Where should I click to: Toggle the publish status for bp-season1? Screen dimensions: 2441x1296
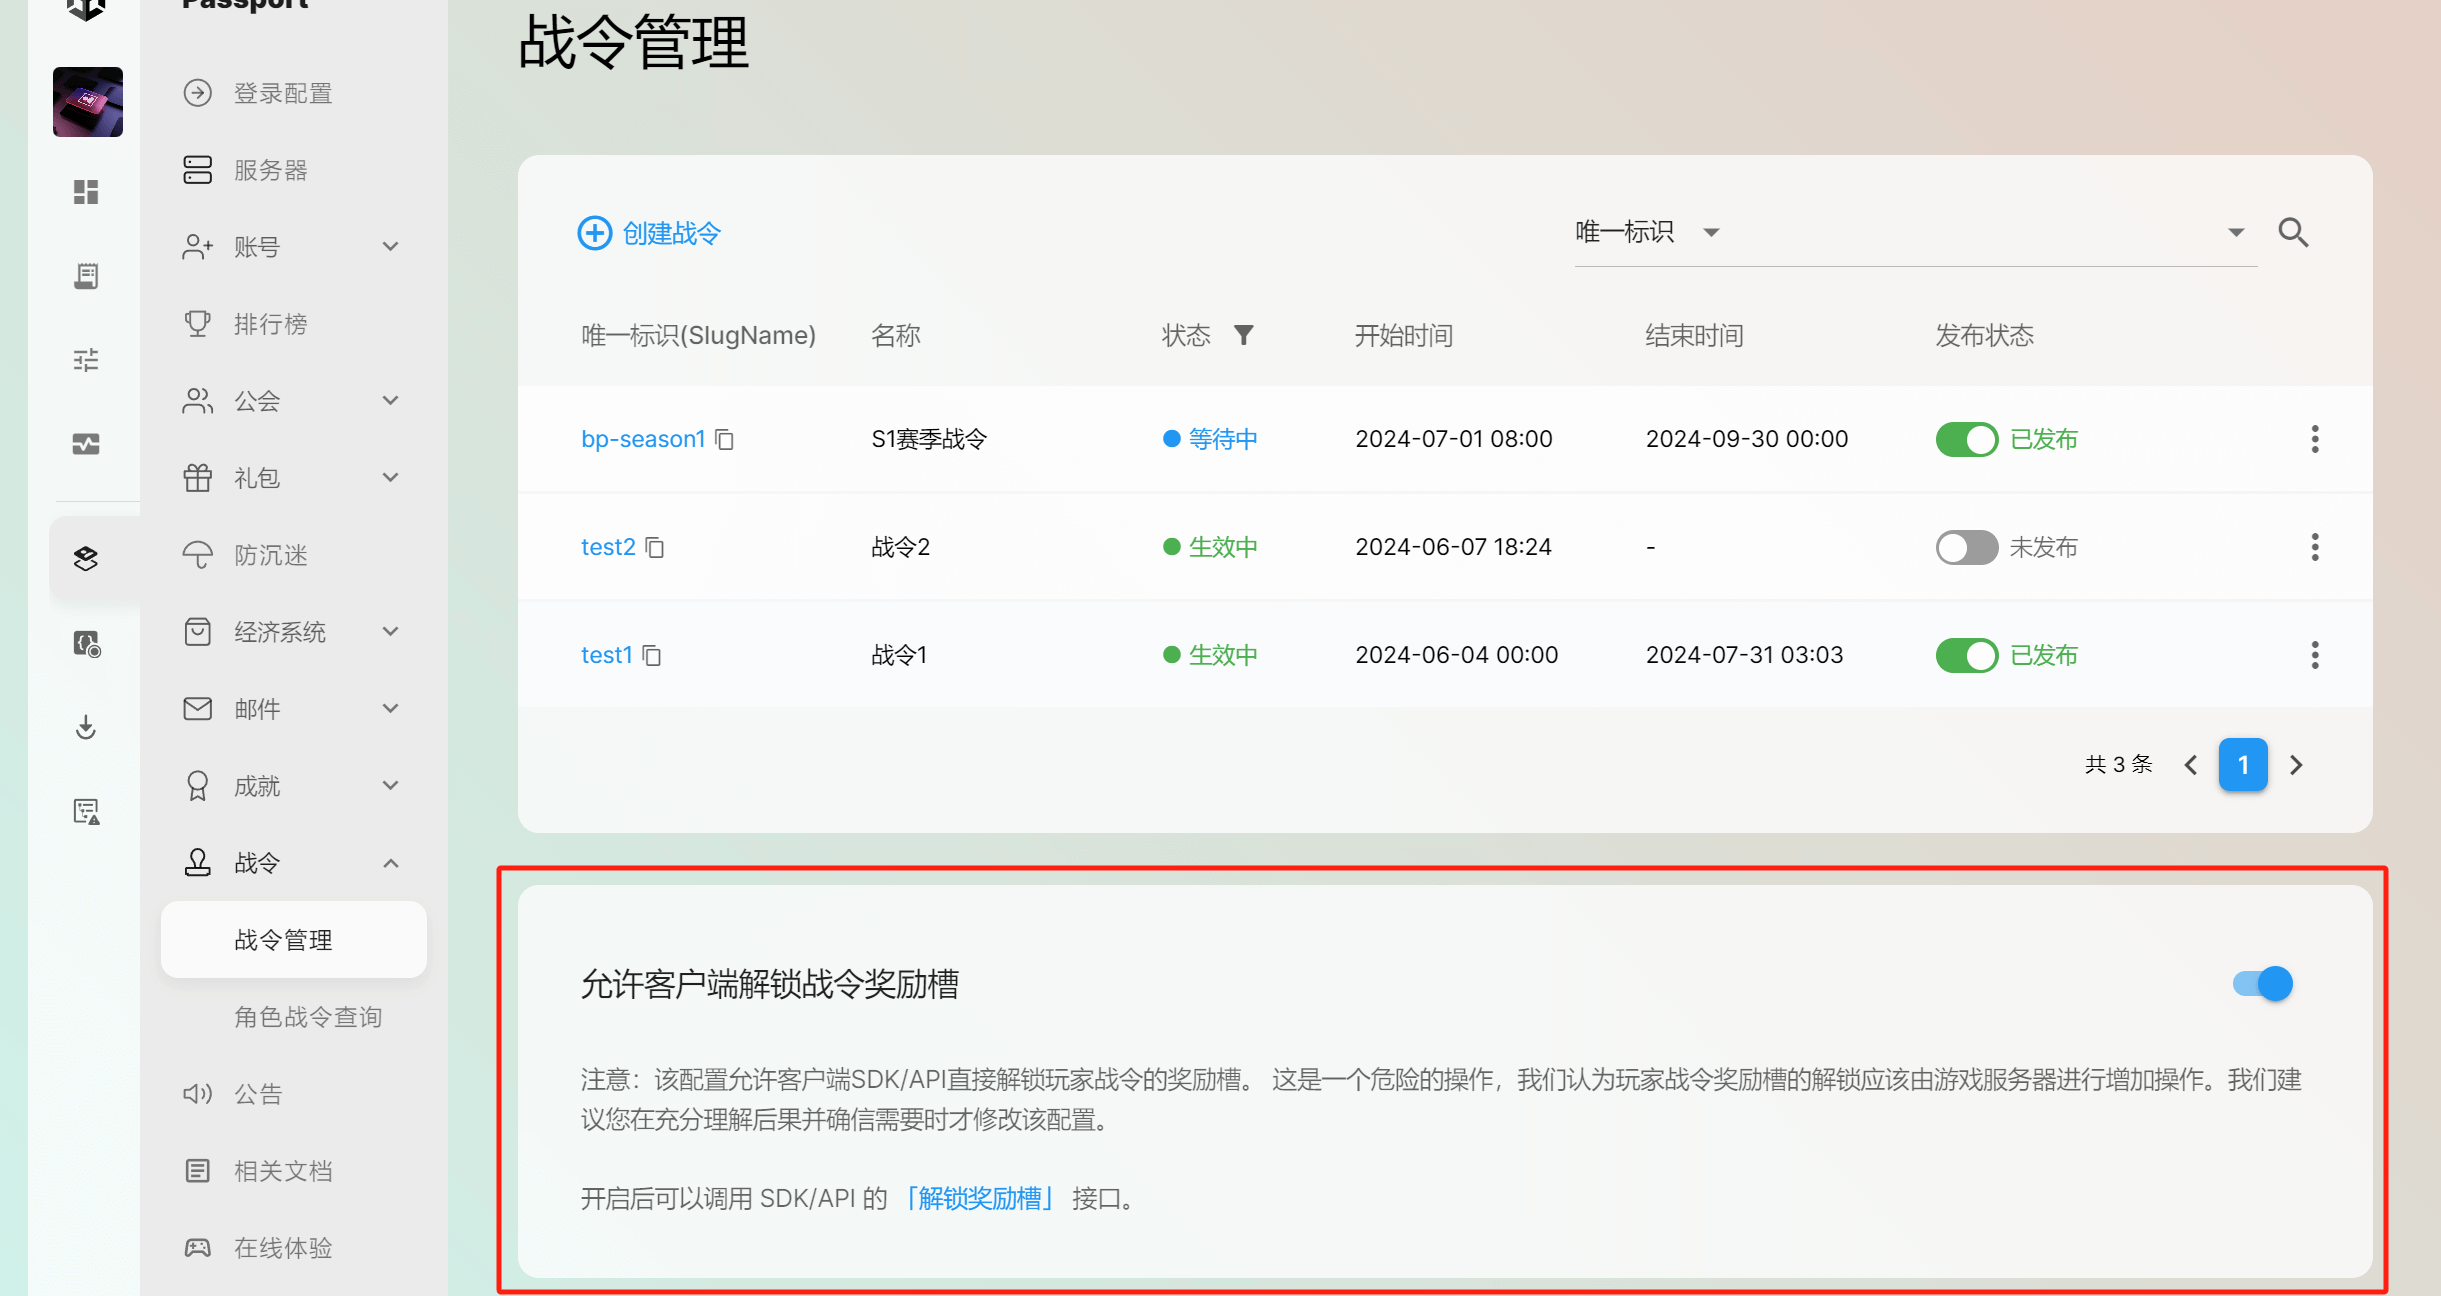(x=1966, y=439)
